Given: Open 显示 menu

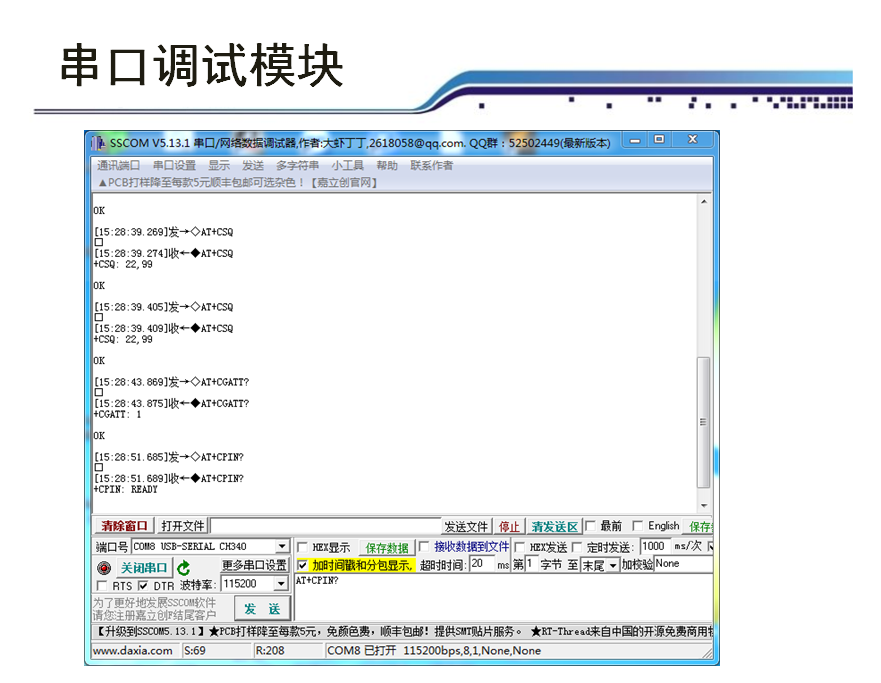Looking at the screenshot, I should click(219, 165).
